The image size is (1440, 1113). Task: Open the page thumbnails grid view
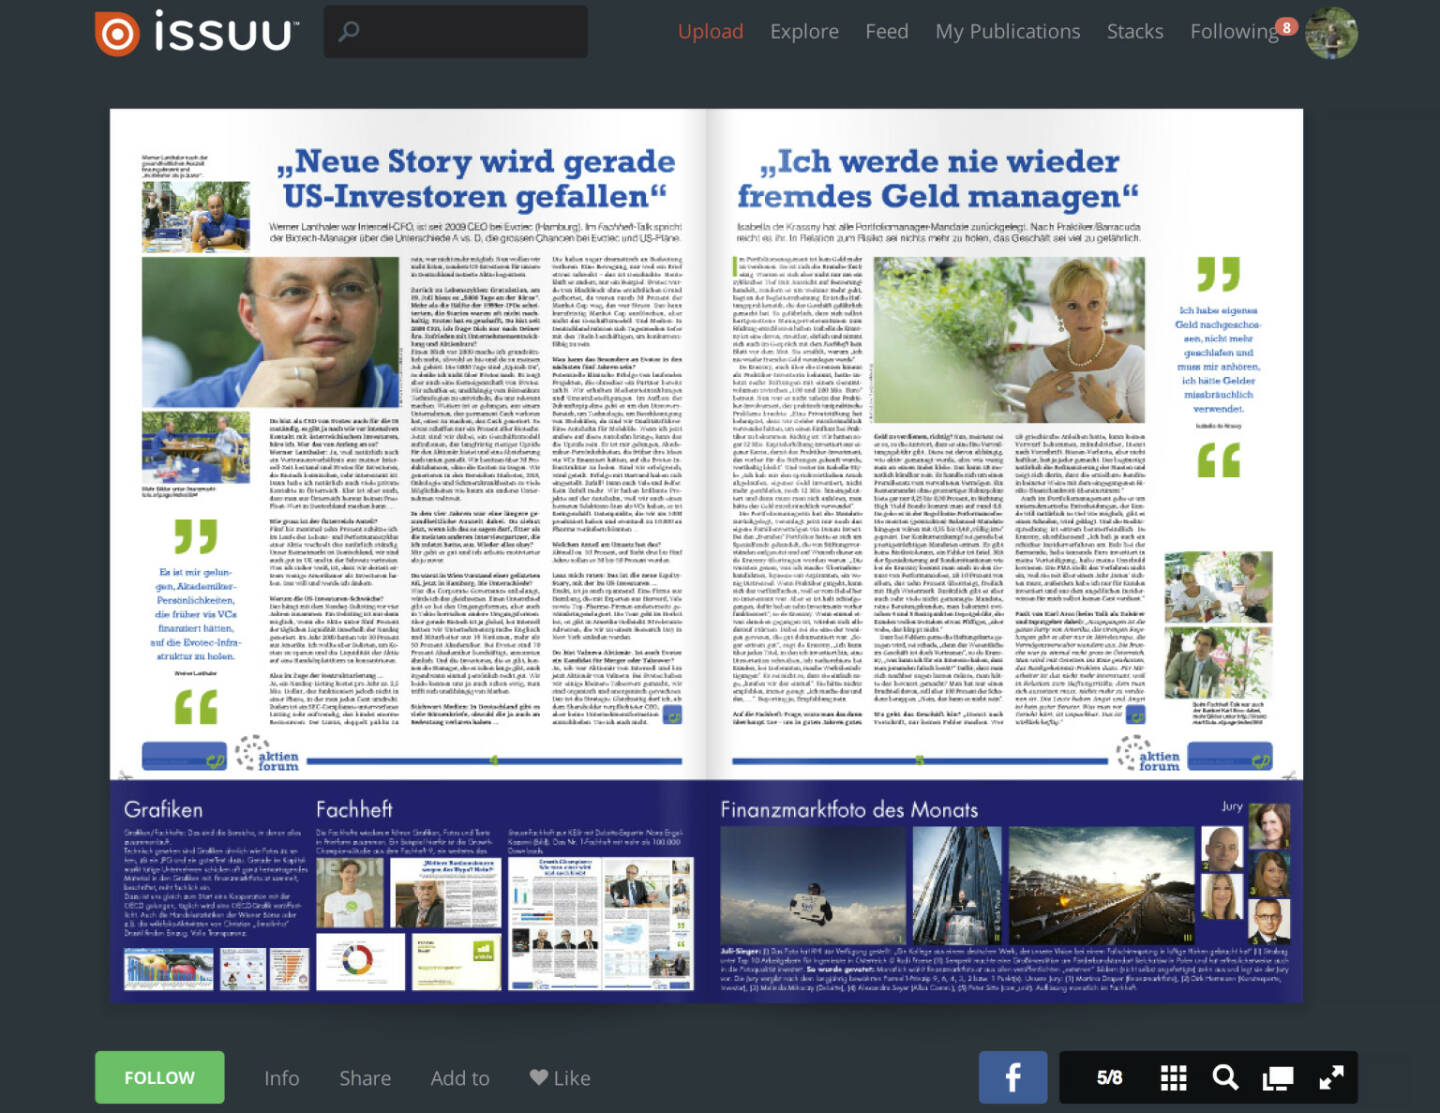[x=1173, y=1077]
